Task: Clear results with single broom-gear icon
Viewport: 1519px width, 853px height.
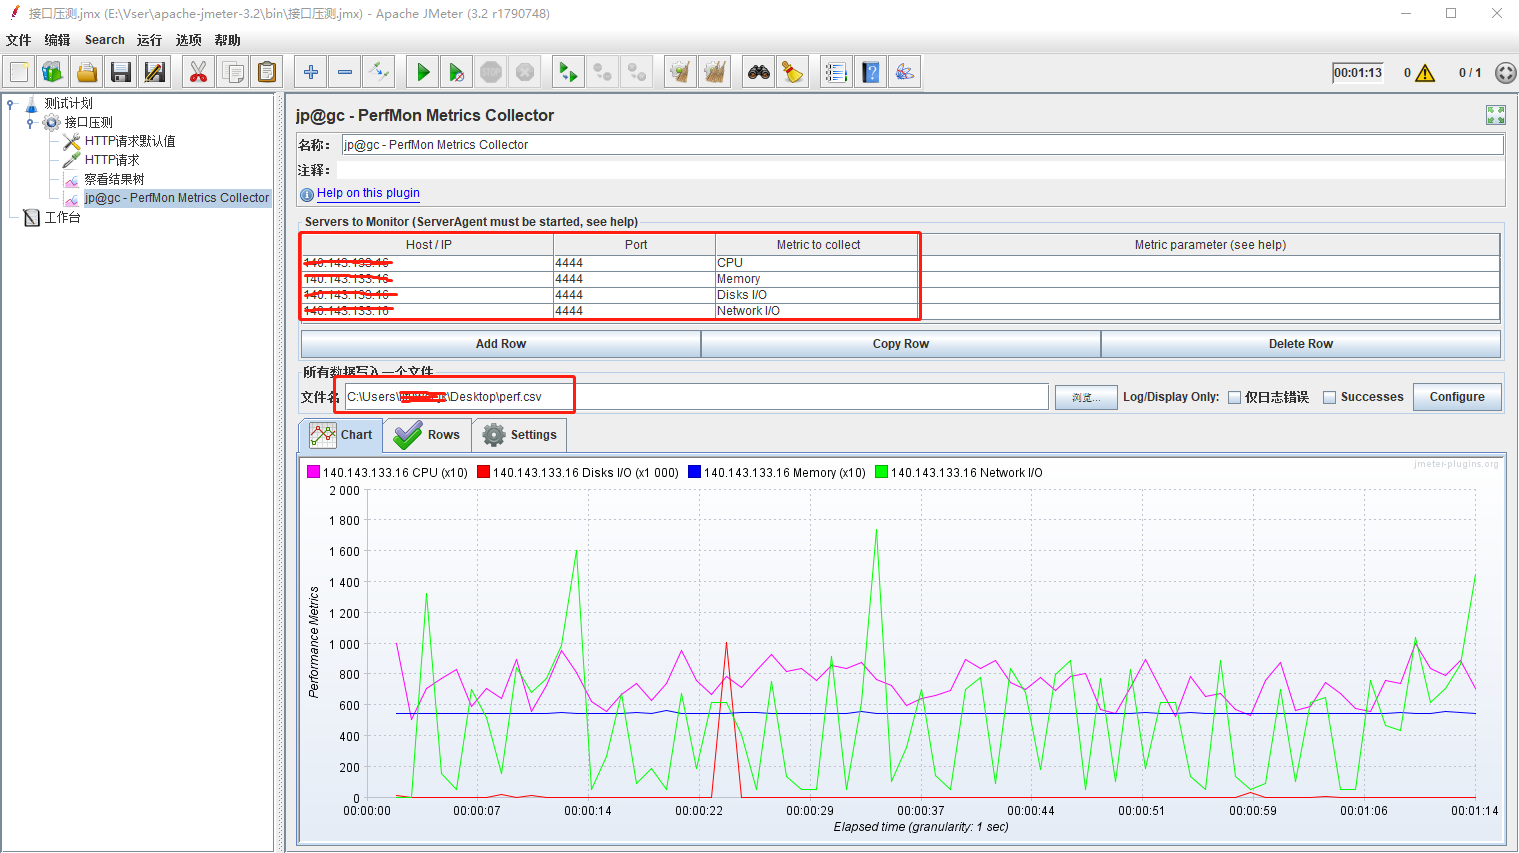Action: (681, 72)
